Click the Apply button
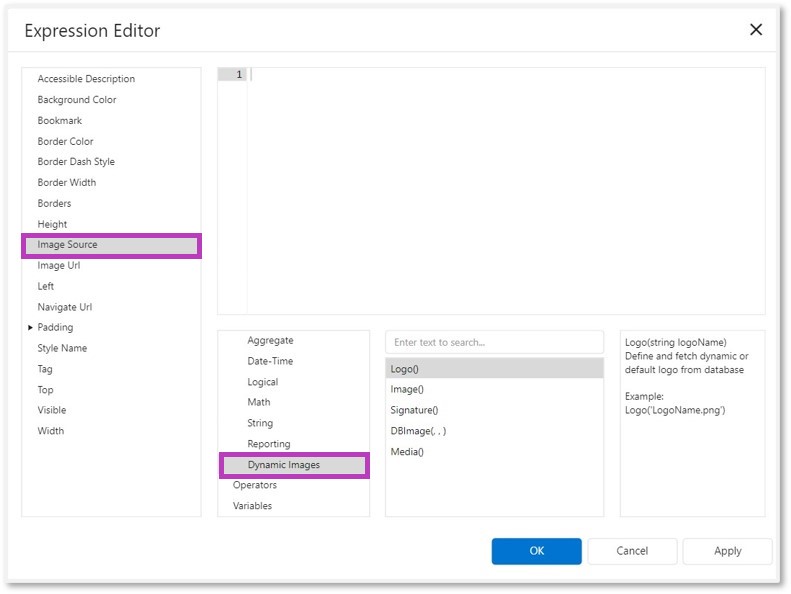Viewport: 791px width, 594px height. [x=727, y=551]
